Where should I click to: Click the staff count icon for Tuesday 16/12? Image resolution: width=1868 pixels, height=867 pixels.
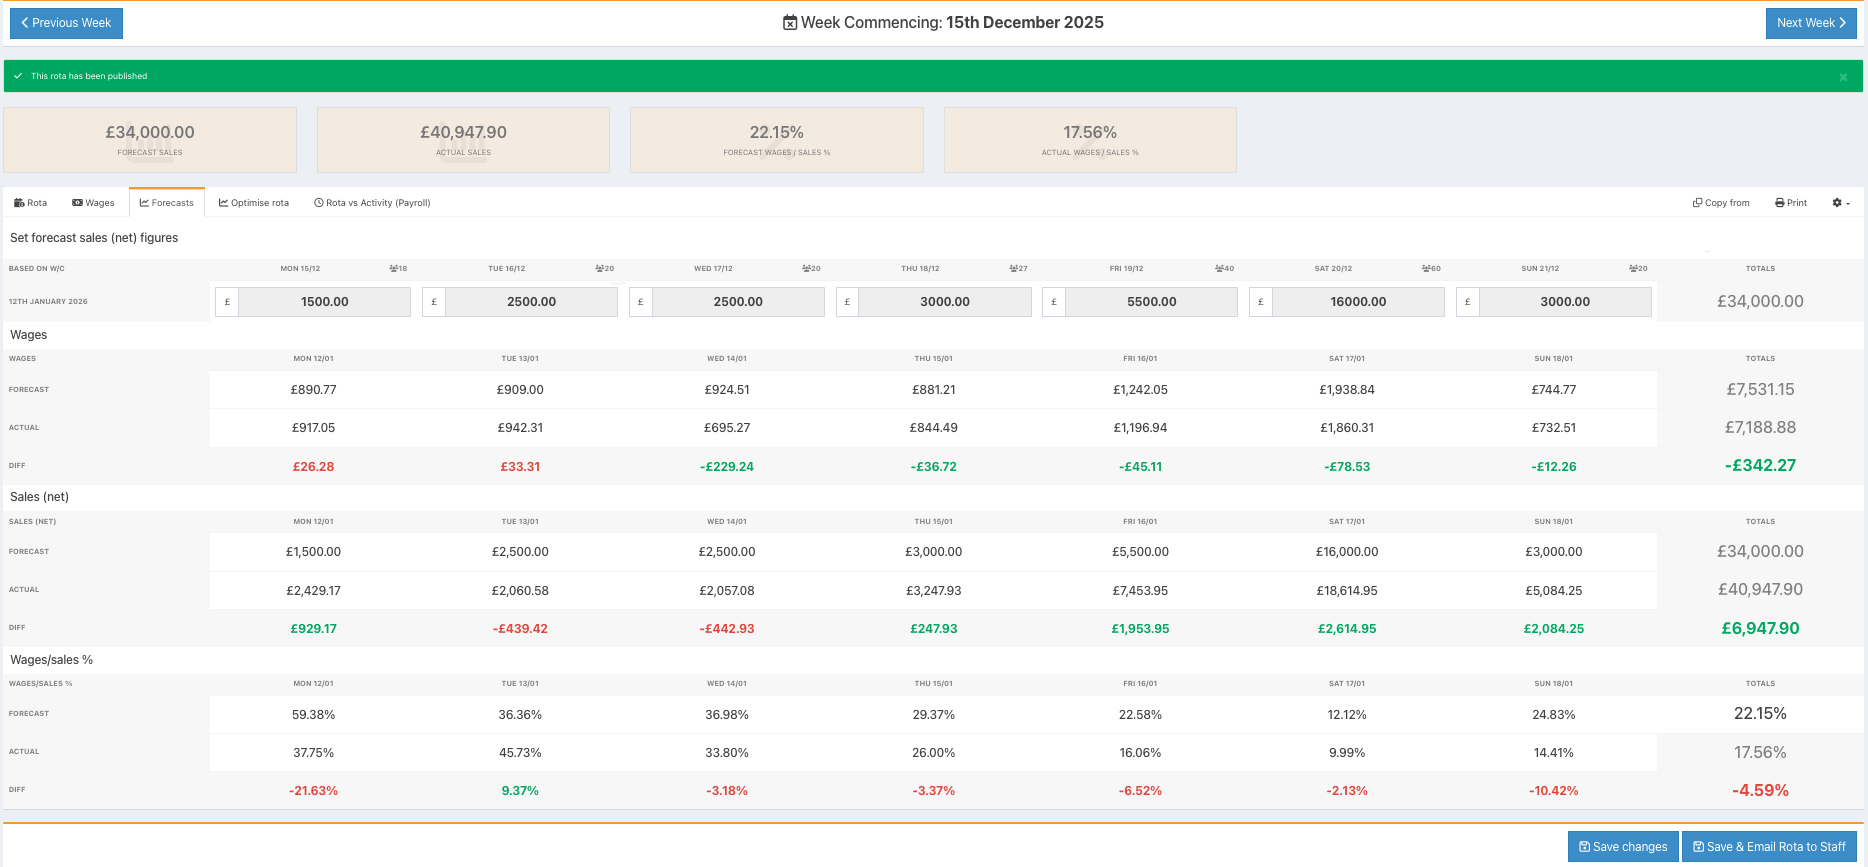[x=599, y=268]
